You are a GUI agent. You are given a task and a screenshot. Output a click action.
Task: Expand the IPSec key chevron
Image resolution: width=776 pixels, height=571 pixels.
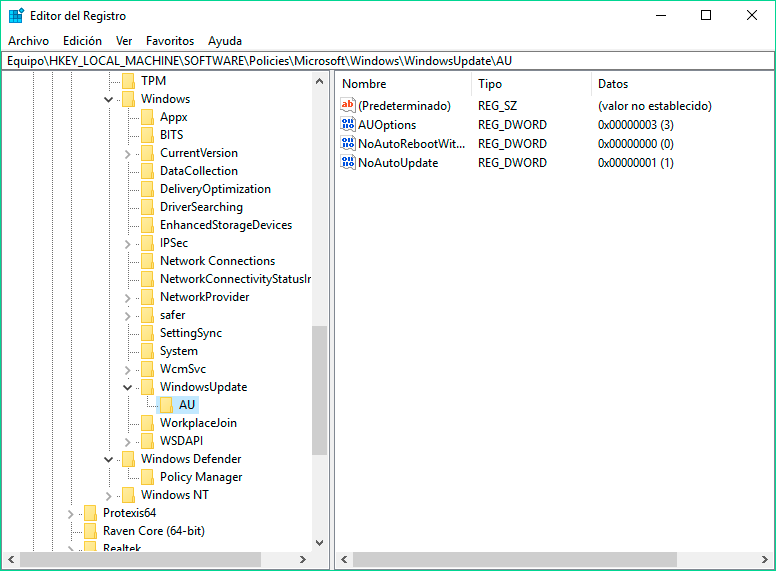tap(127, 244)
